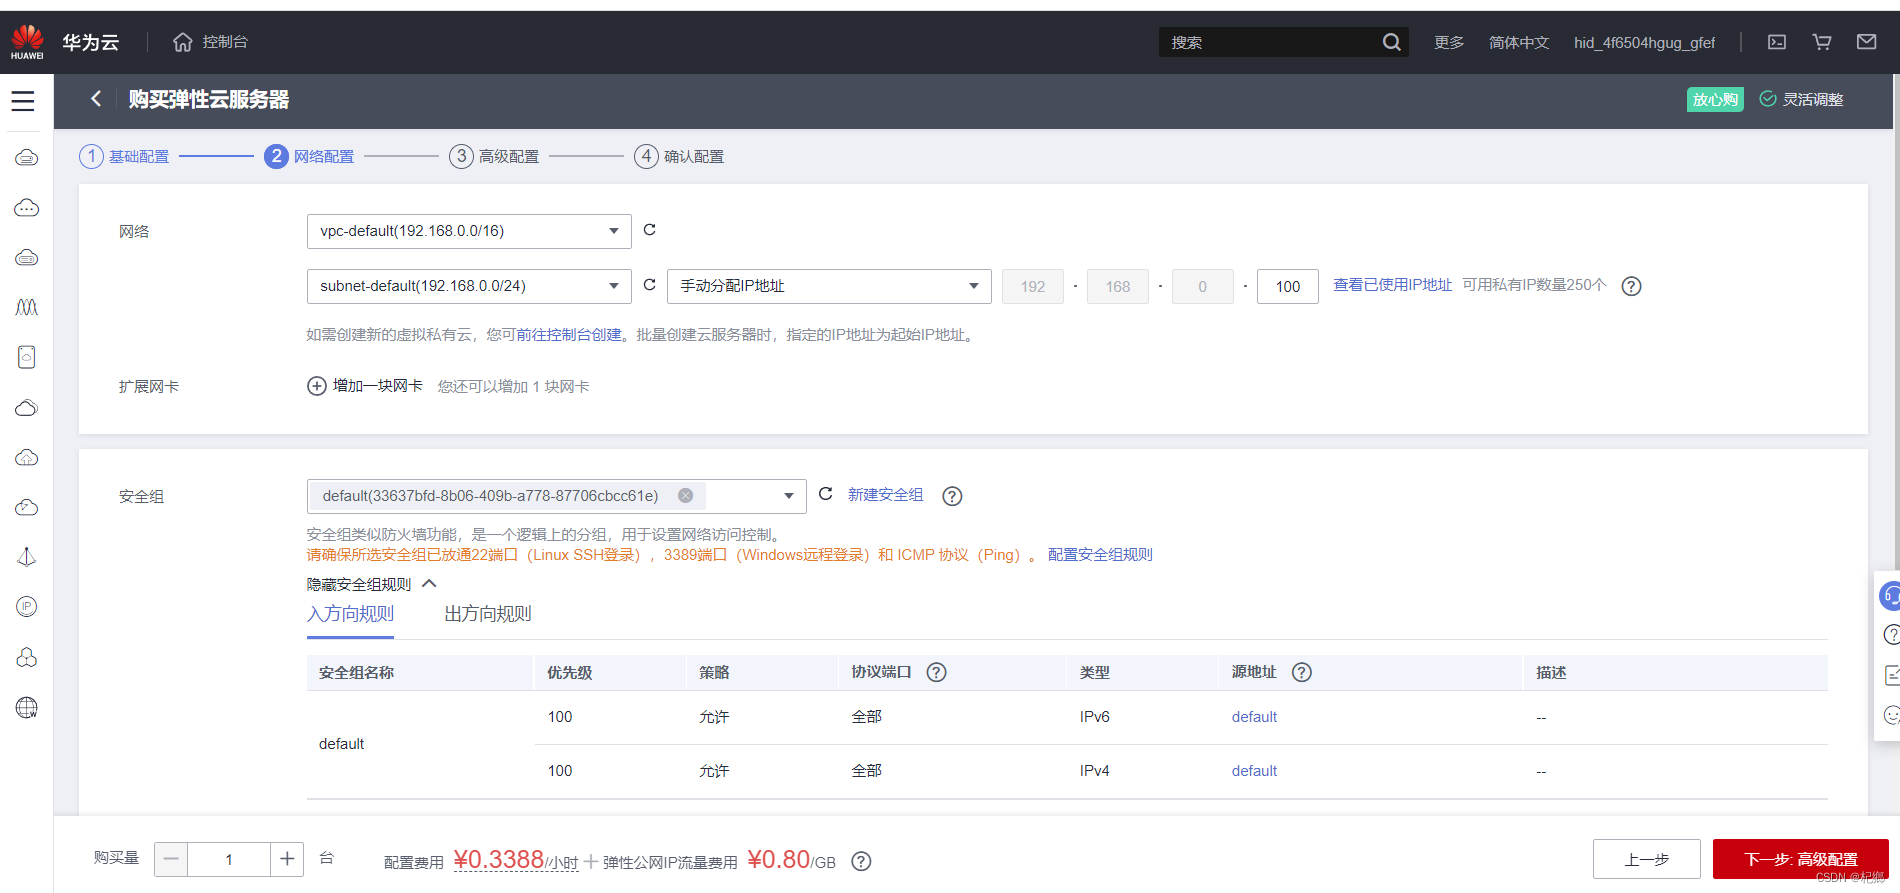Click the back arrow beside 购买弹性云服务器
This screenshot has height=893, width=1900.
(x=96, y=98)
